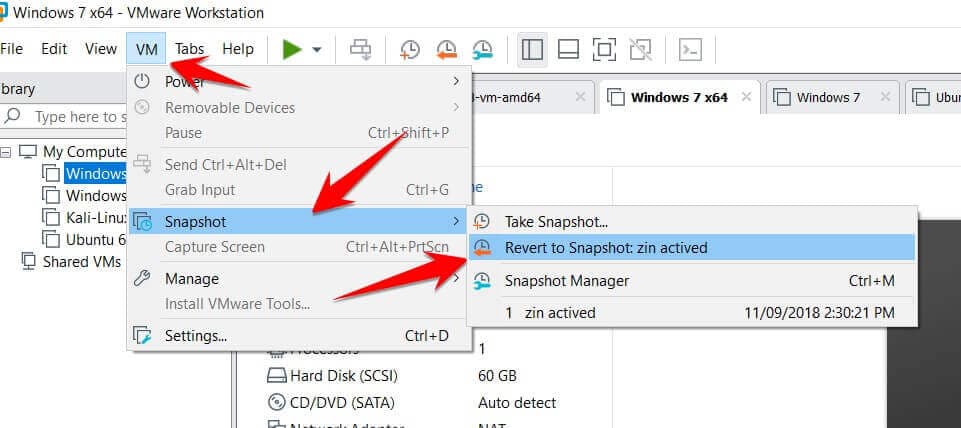961x428 pixels.
Task: Open the Edit menu
Action: 54,49
